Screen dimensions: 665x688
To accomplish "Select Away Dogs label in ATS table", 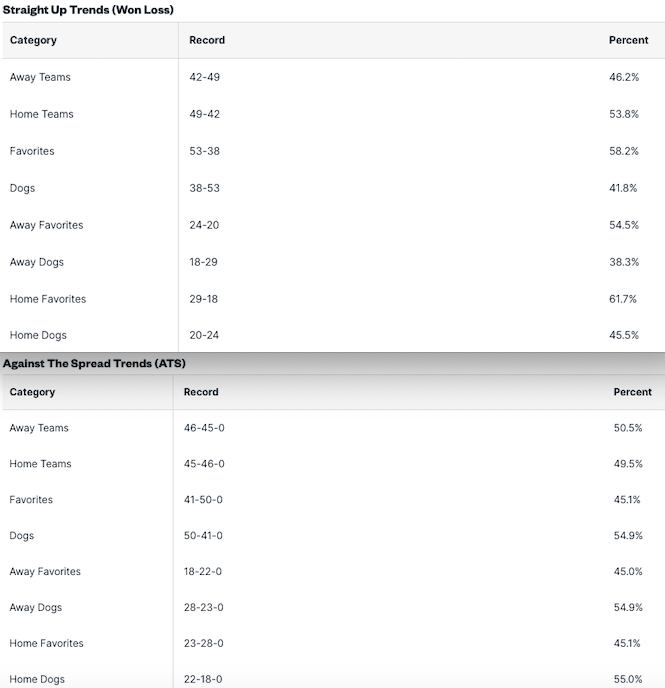I will click(36, 607).
